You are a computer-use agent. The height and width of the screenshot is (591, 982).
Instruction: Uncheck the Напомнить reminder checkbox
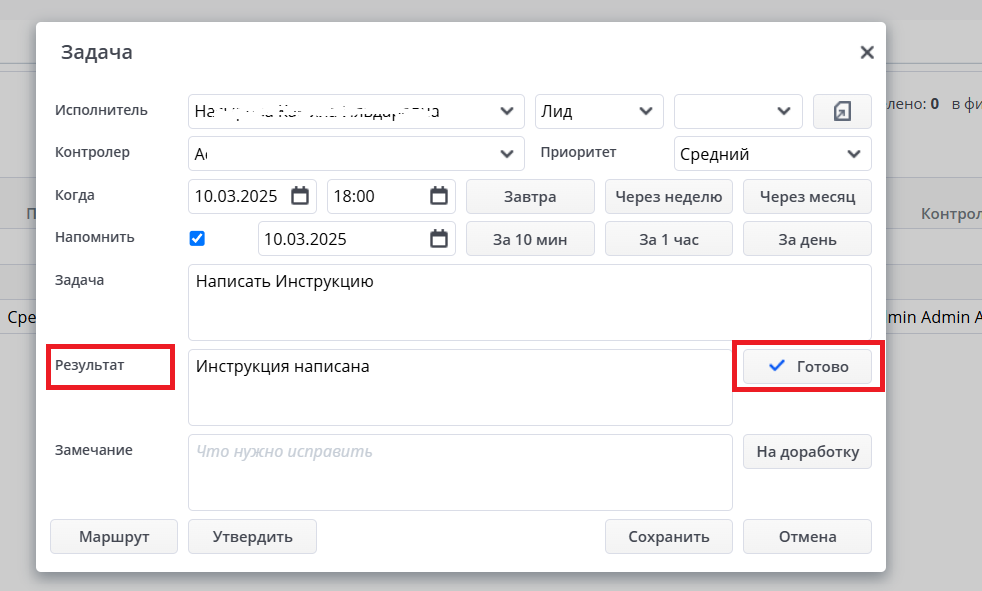pos(197,239)
